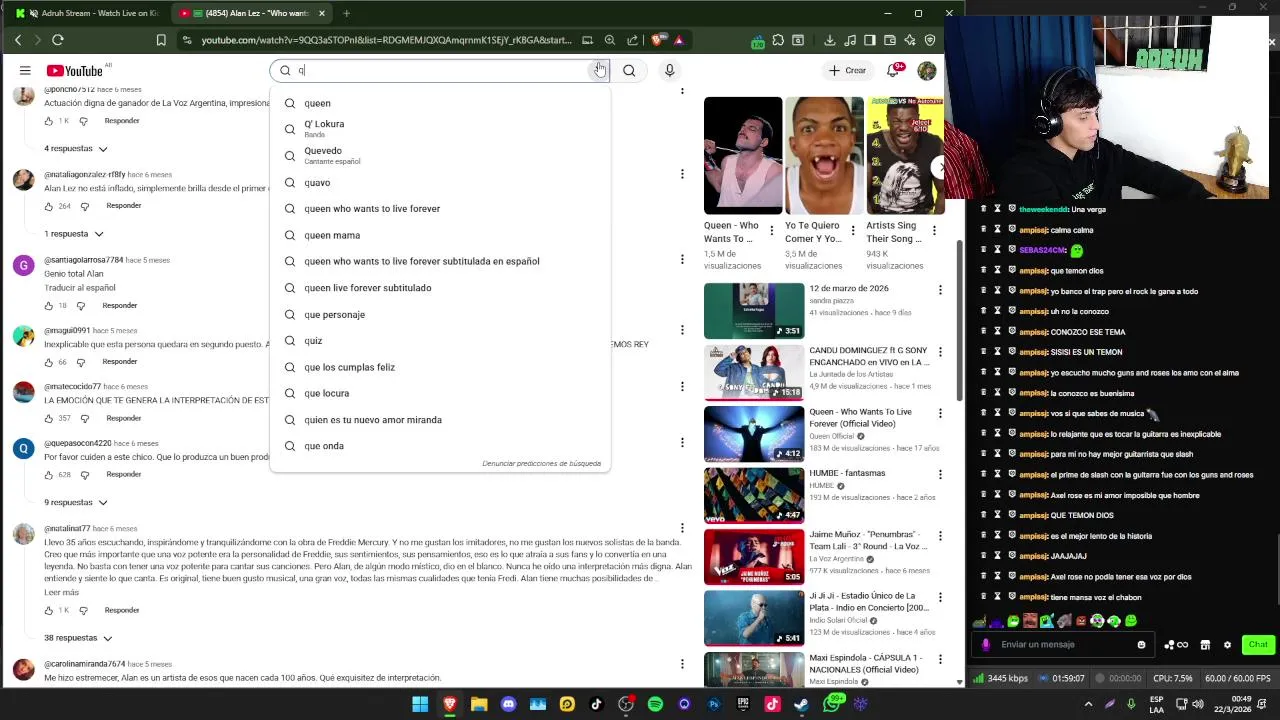Expand '1 respuesta' replies
Image resolution: width=1280 pixels, height=720 pixels.
pyautogui.click(x=73, y=233)
